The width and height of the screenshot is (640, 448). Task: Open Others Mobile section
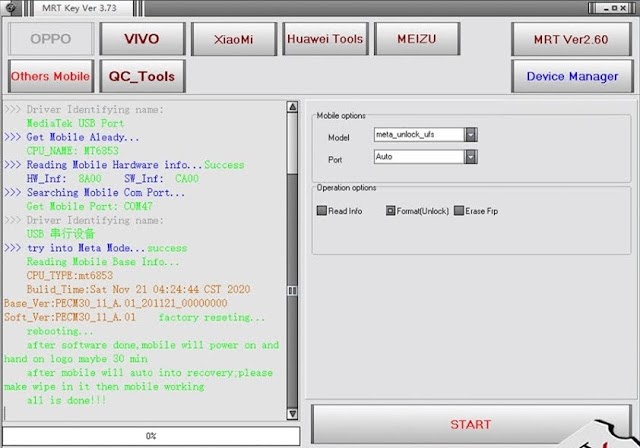pyautogui.click(x=51, y=76)
